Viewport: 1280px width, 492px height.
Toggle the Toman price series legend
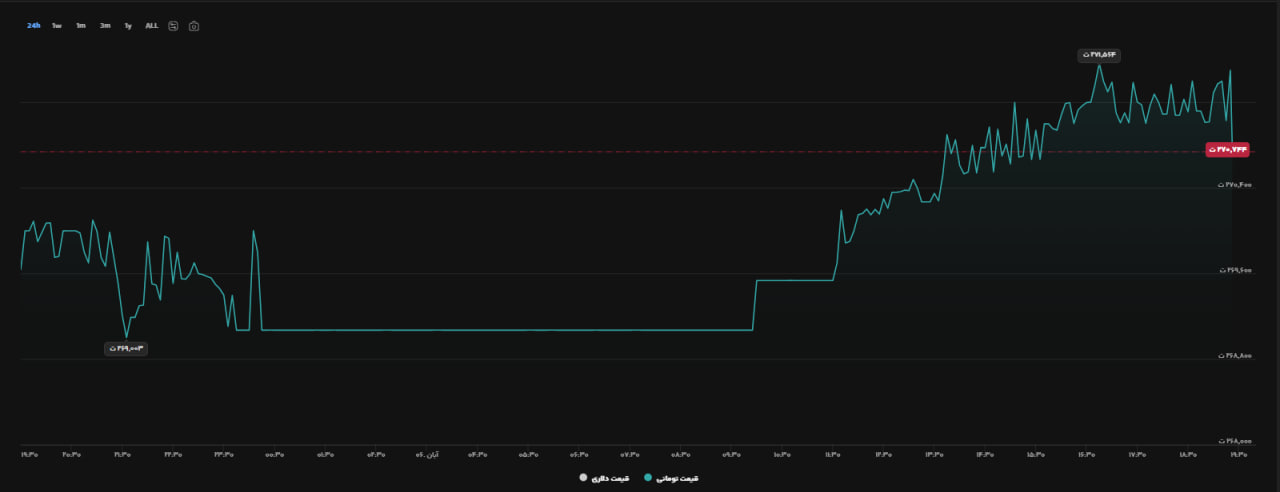pos(670,478)
